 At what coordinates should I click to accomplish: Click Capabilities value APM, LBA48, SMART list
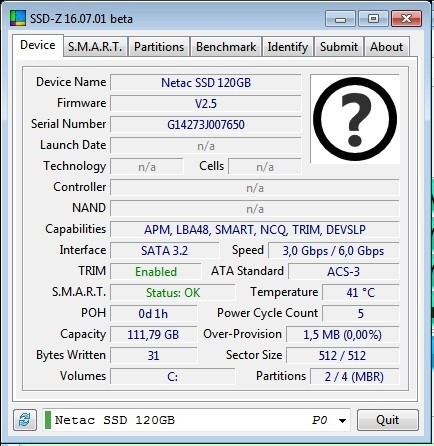point(255,230)
